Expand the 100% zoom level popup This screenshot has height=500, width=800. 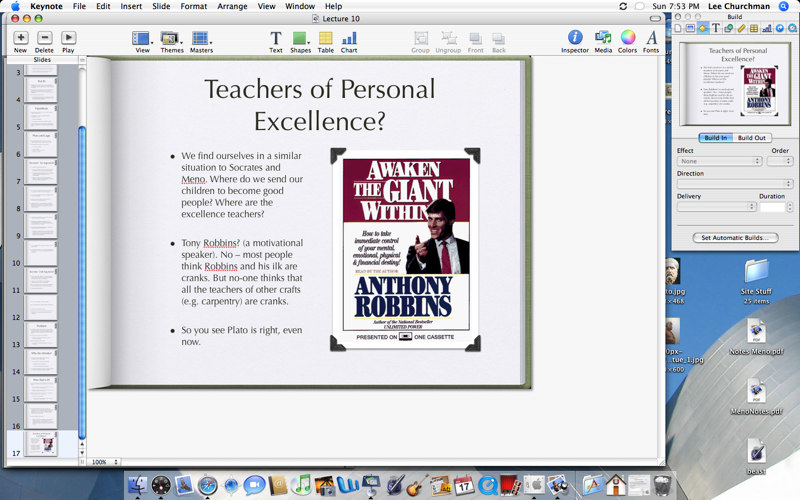[x=104, y=462]
